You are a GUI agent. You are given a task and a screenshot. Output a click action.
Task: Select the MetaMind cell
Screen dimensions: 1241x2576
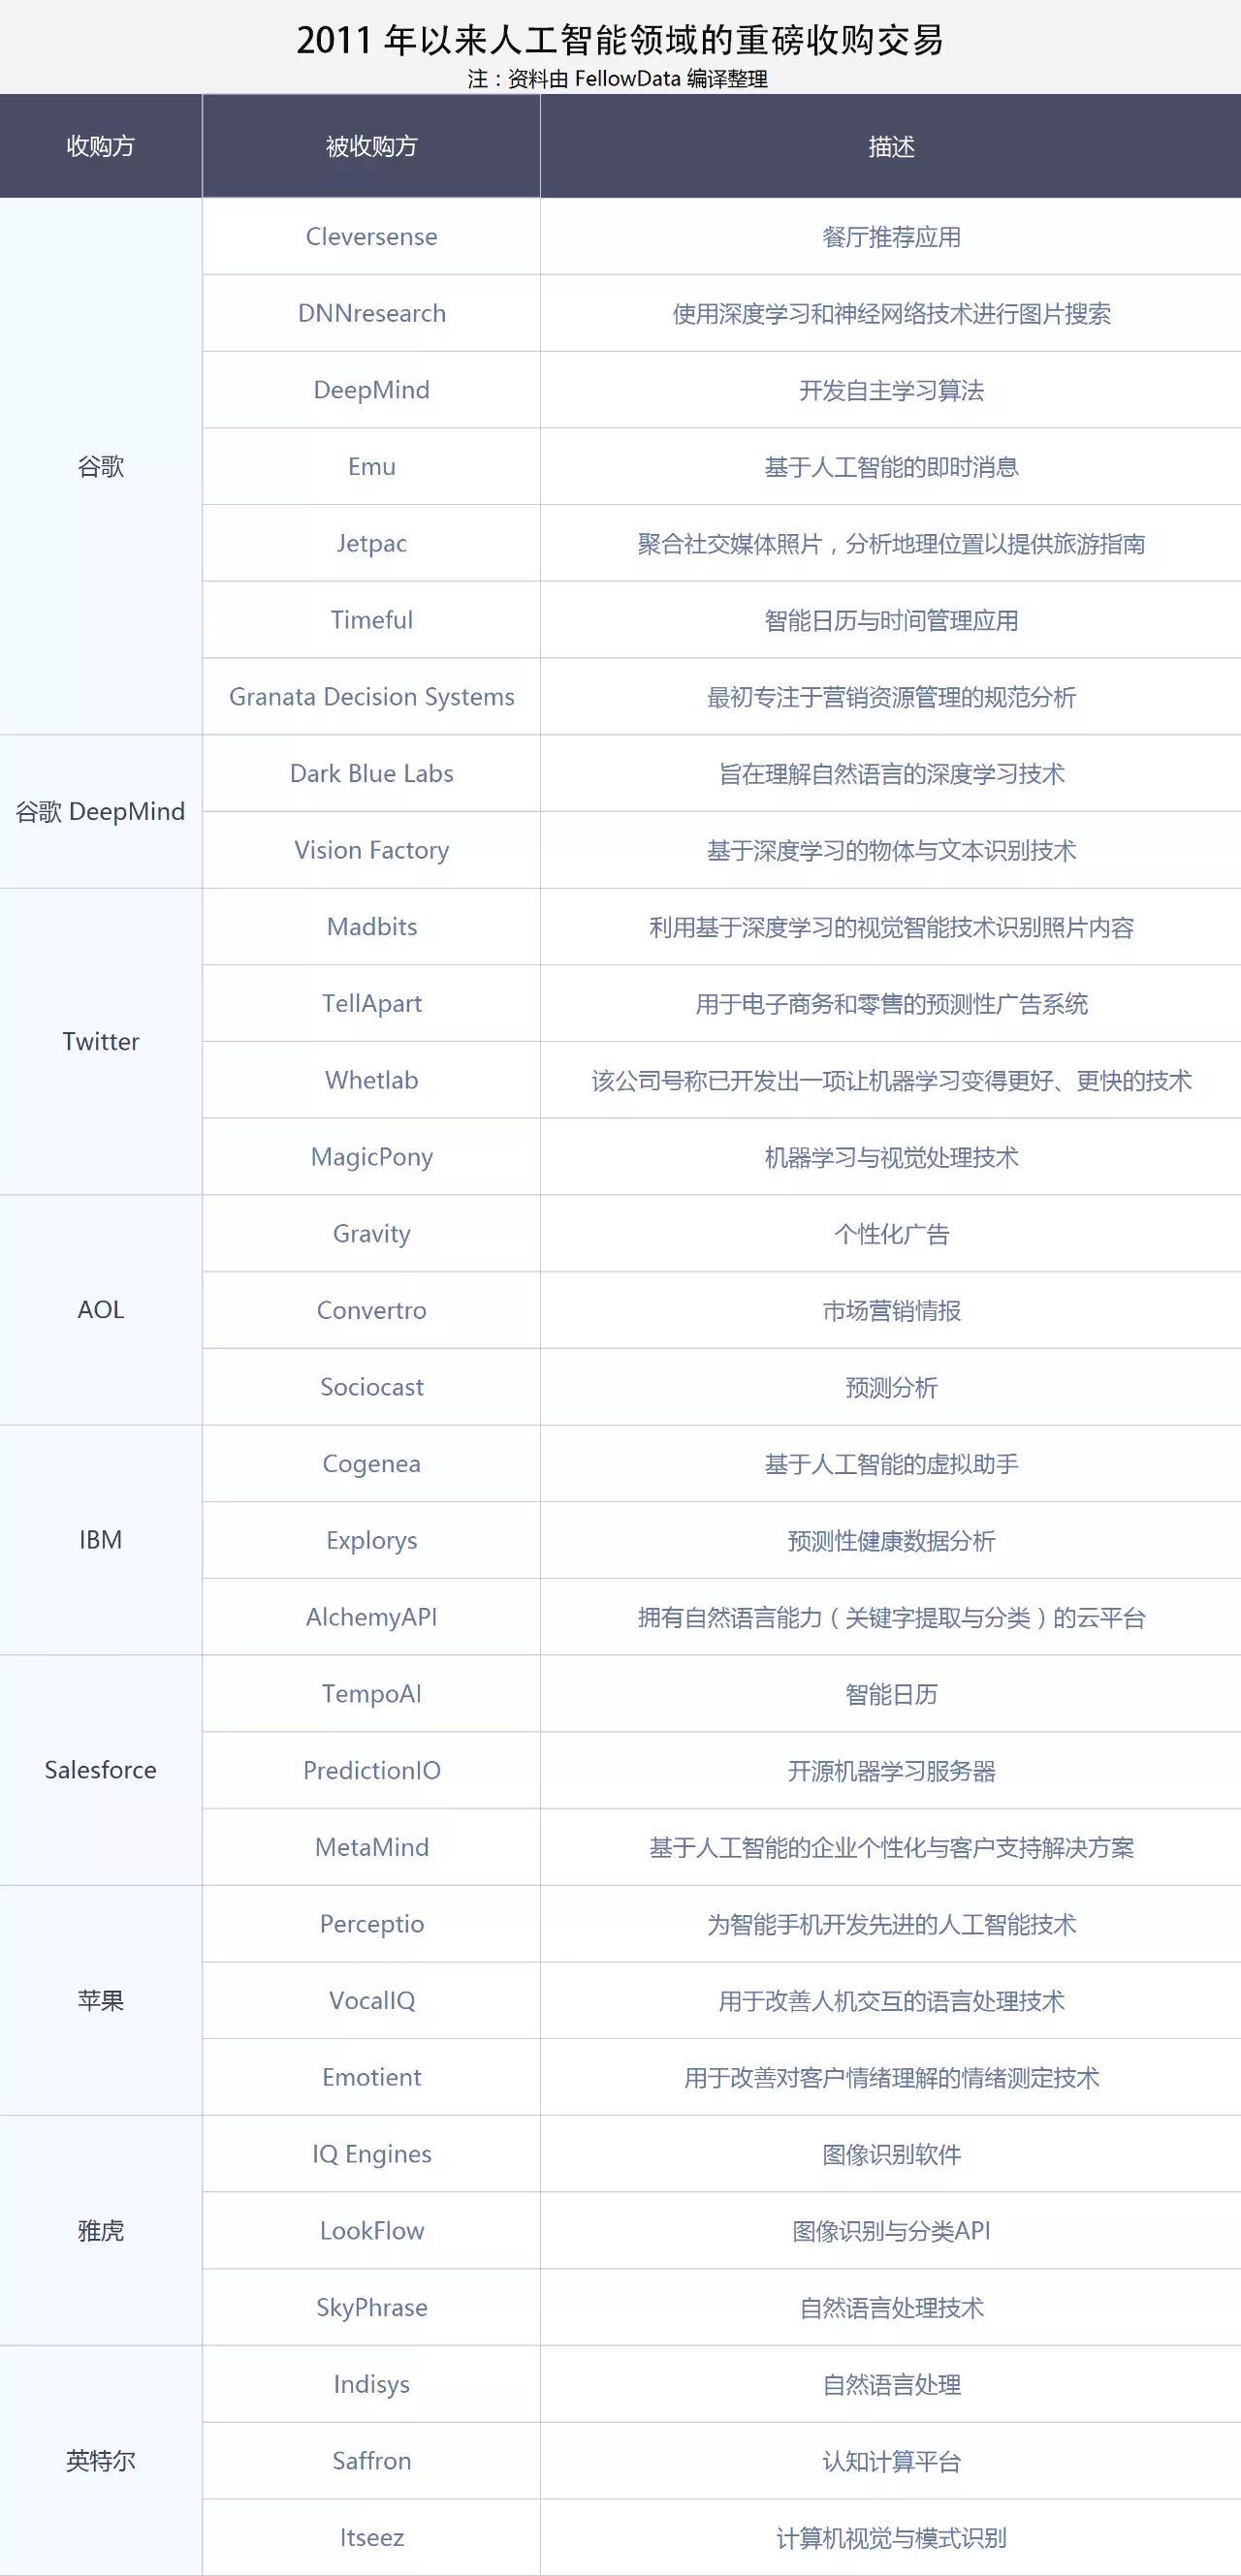(371, 1847)
